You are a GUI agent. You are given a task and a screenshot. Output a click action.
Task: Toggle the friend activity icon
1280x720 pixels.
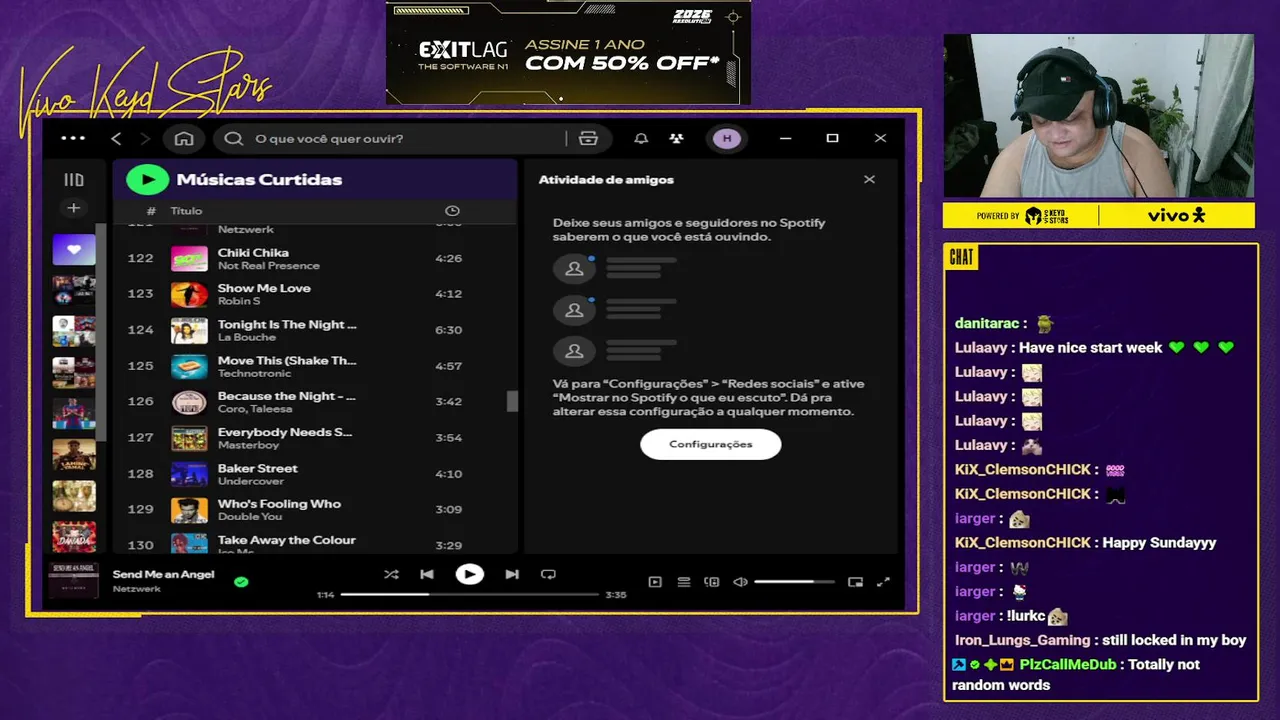pyautogui.click(x=677, y=138)
